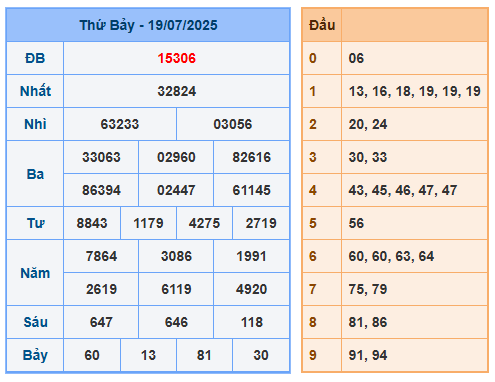
Task: Select the Tư prize number 8843
Action: (92, 223)
